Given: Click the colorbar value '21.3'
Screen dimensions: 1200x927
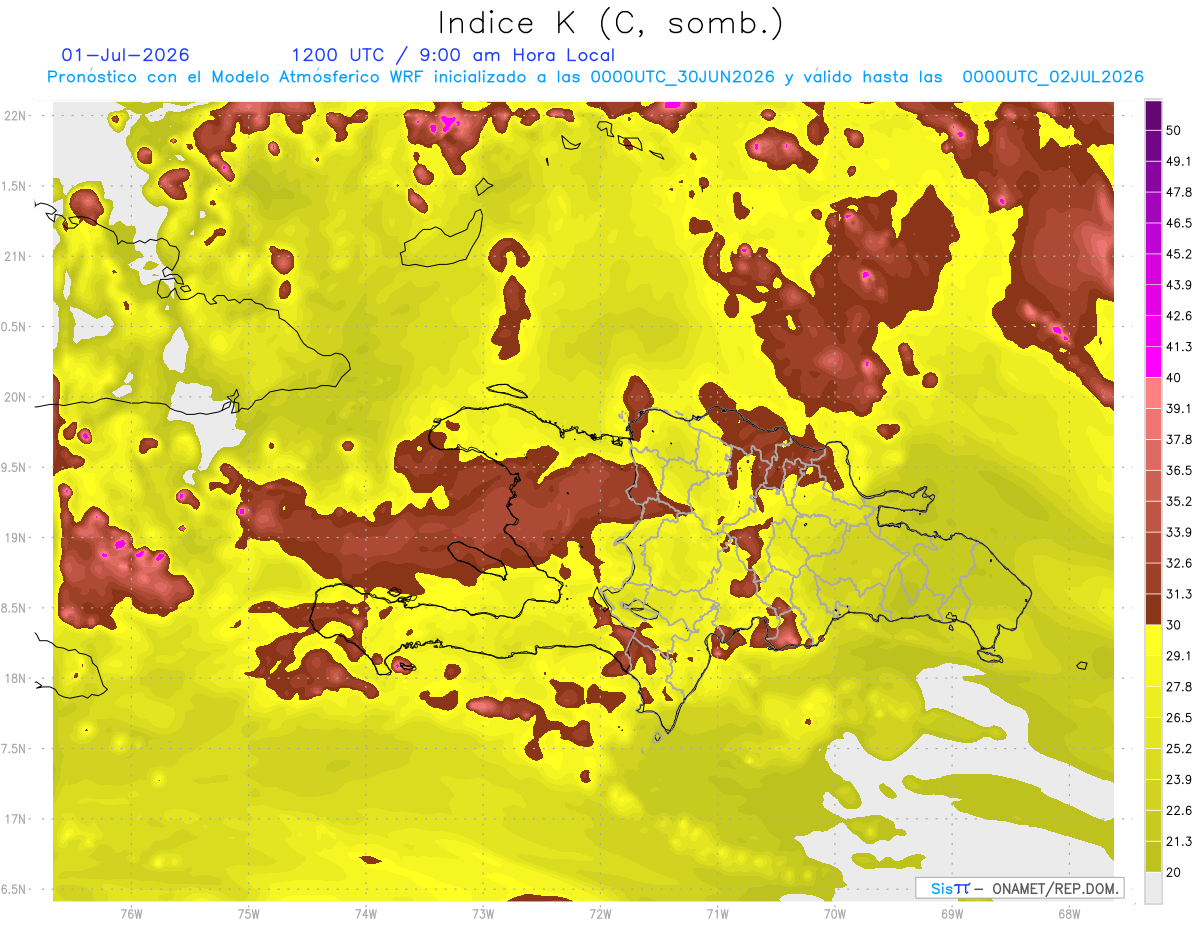Looking at the screenshot, I should [x=1179, y=841].
